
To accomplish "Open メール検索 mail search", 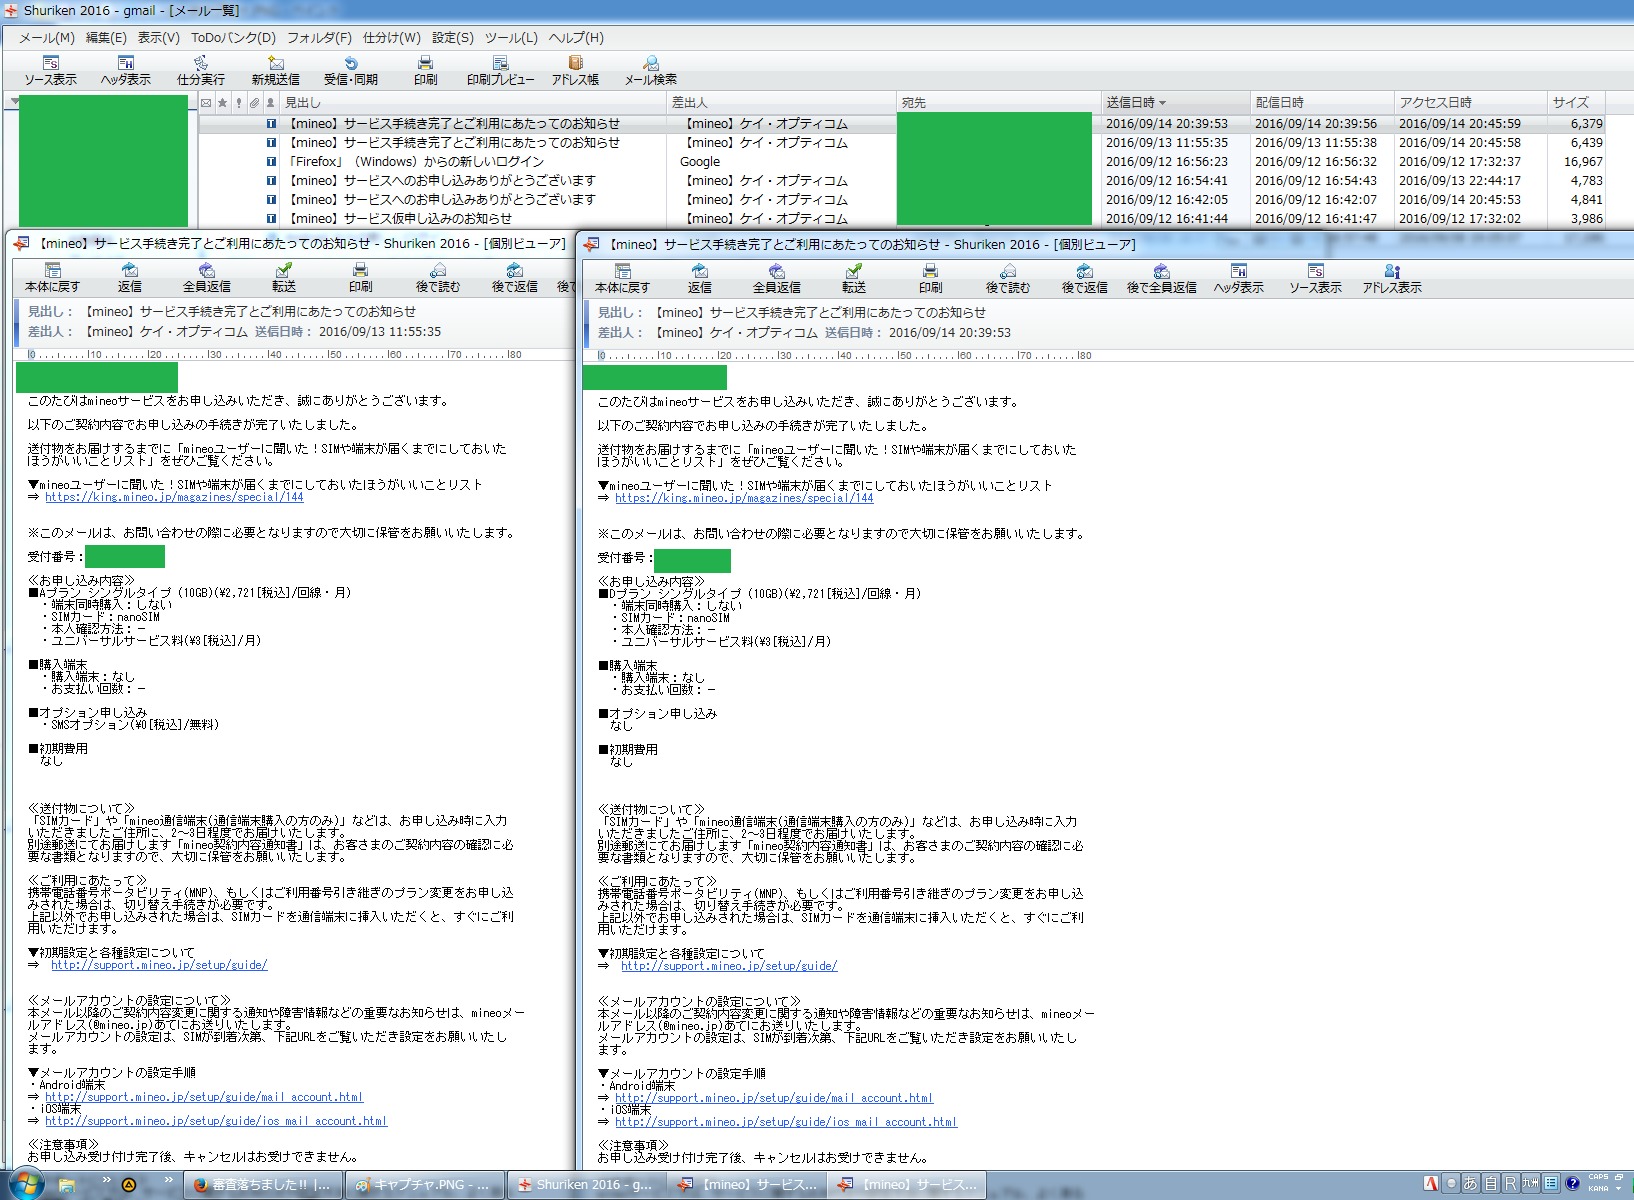I will pos(650,70).
